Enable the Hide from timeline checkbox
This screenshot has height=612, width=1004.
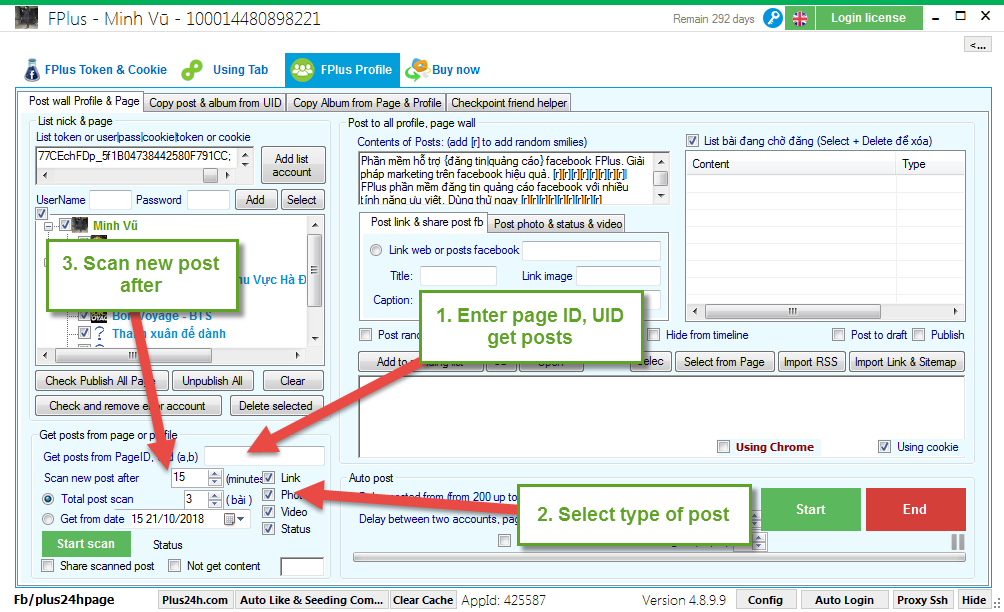tap(654, 335)
